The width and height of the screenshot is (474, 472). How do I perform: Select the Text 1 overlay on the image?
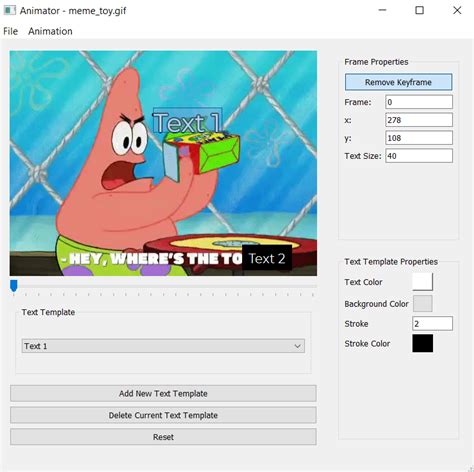click(187, 121)
